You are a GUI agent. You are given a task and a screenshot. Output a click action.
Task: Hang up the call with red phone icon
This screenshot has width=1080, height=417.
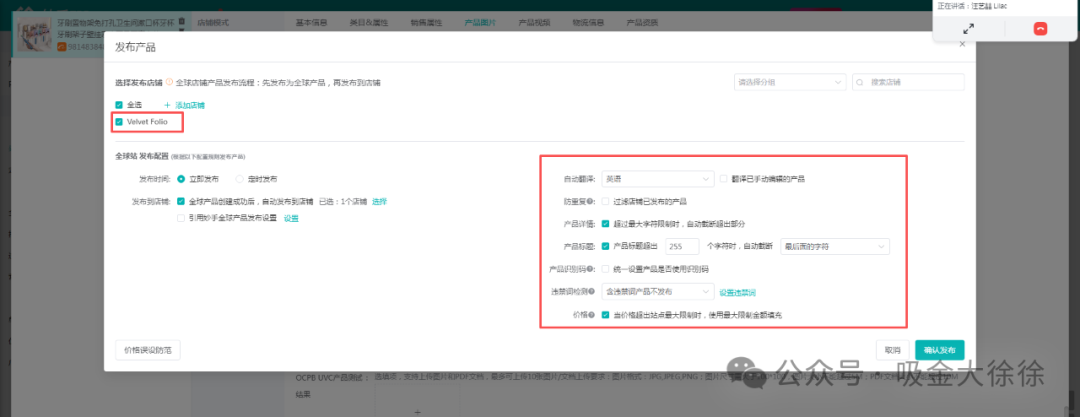point(1040,29)
